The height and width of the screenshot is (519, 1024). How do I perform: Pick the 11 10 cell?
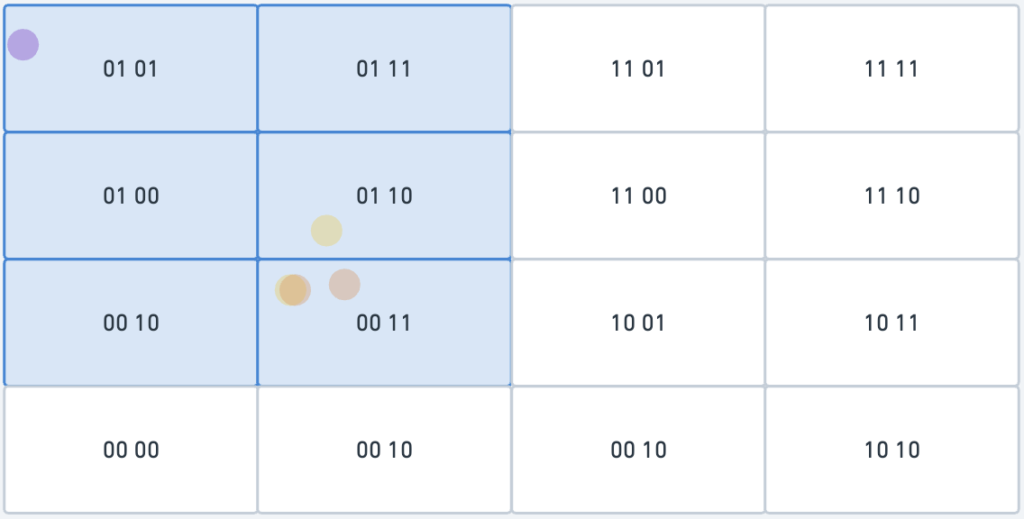pyautogui.click(x=891, y=196)
